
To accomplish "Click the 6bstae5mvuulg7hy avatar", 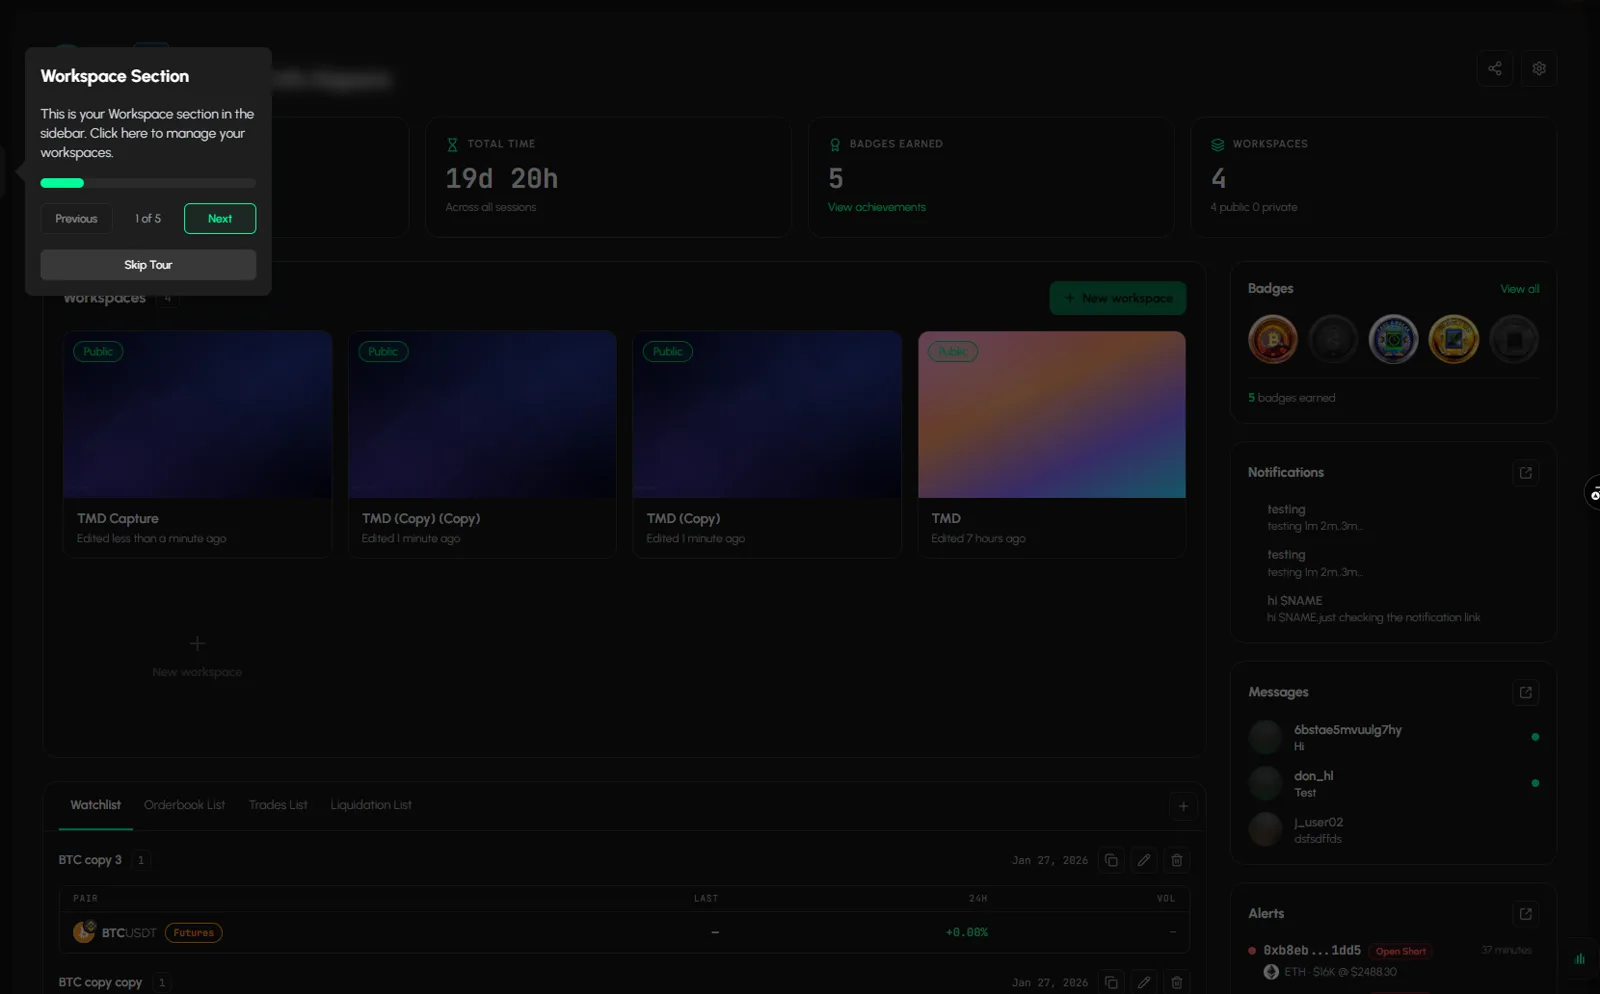I will click(x=1265, y=738).
